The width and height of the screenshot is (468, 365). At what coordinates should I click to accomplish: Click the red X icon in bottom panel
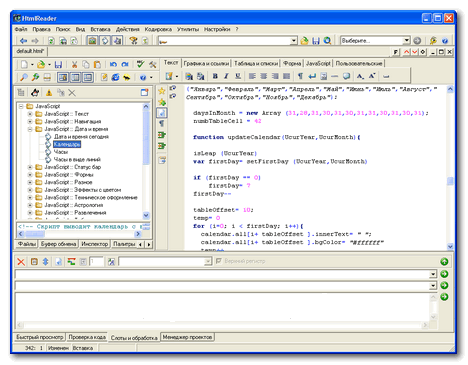pyautogui.click(x=21, y=262)
